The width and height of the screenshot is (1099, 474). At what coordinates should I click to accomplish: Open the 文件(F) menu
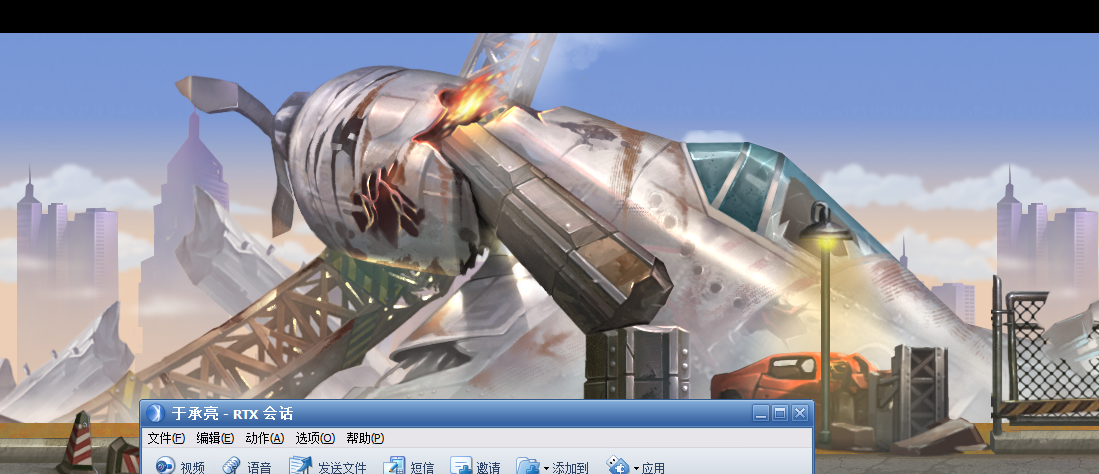click(166, 438)
